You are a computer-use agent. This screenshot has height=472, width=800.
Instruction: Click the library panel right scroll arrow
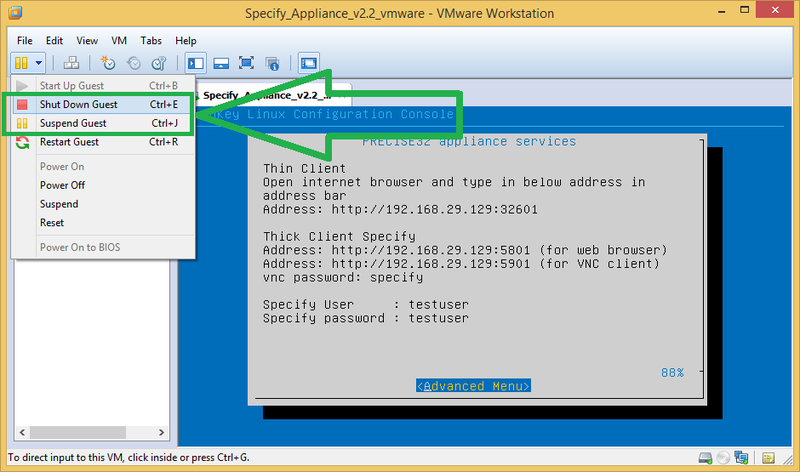pyautogui.click(x=161, y=432)
